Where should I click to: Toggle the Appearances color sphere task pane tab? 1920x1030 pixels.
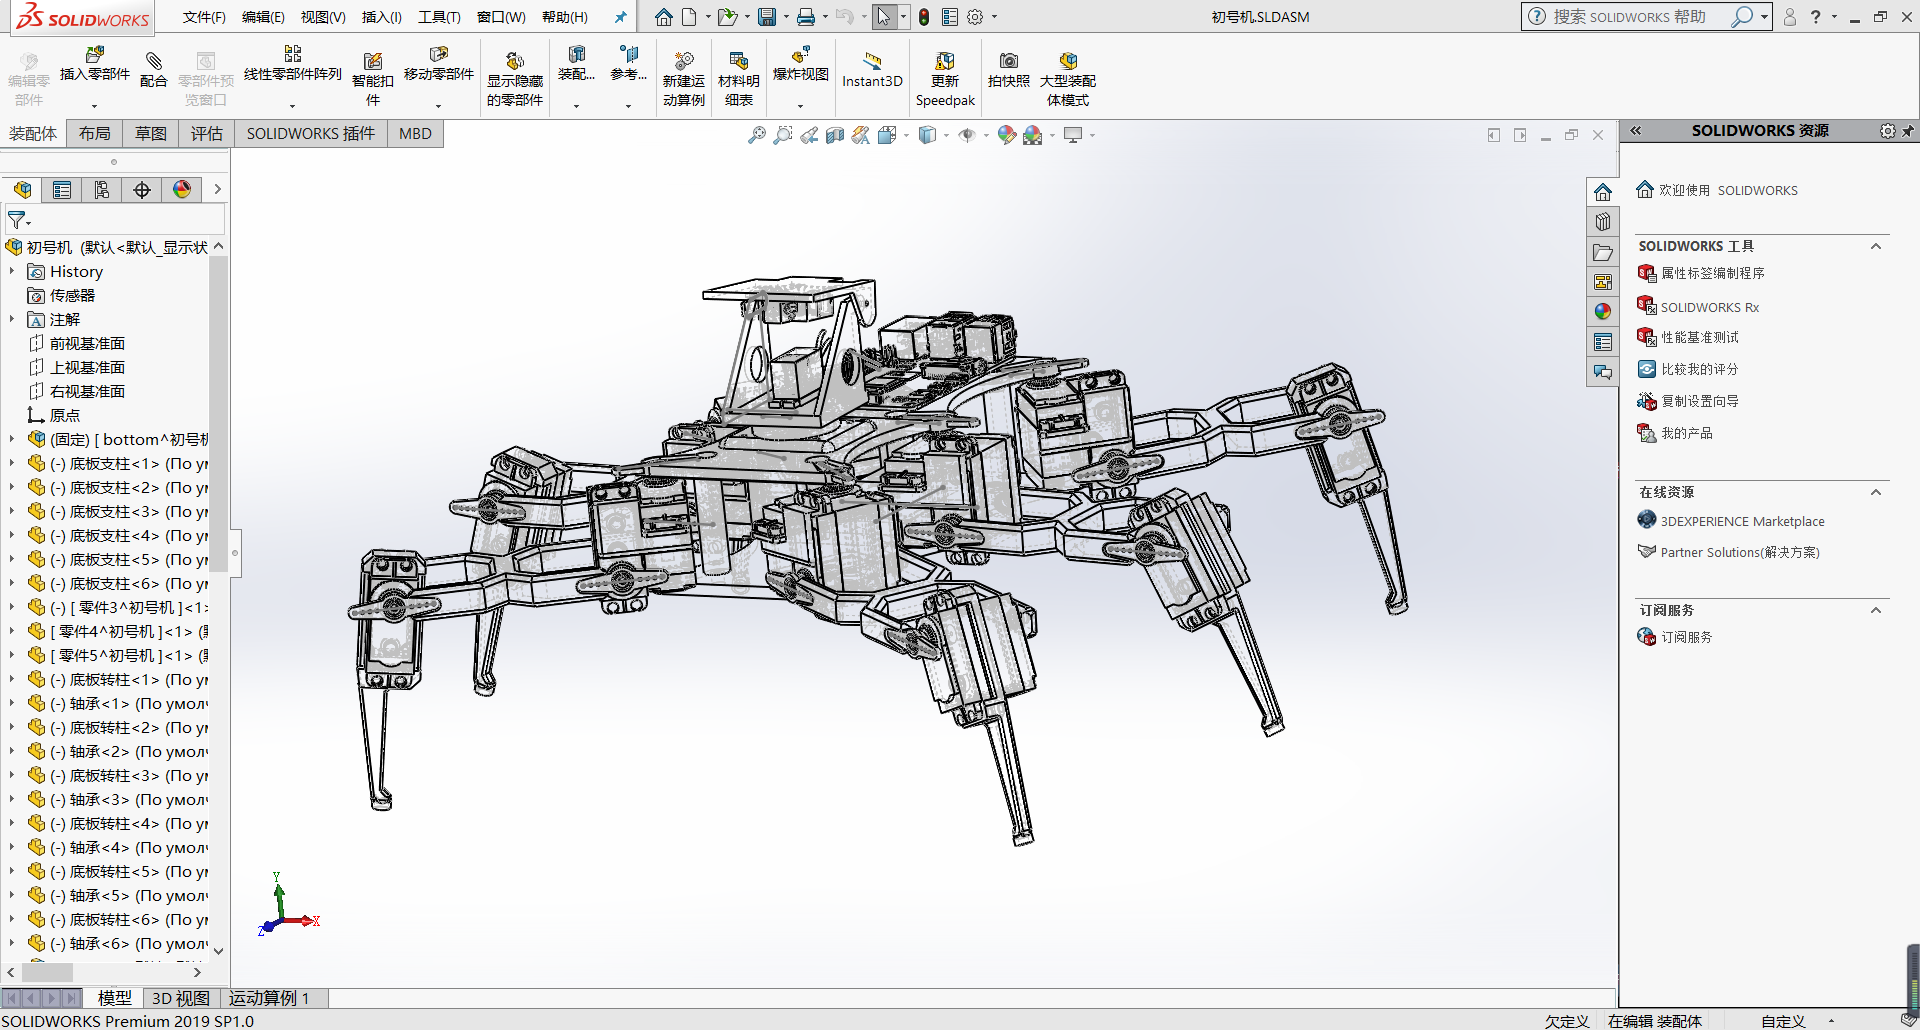tap(1603, 312)
